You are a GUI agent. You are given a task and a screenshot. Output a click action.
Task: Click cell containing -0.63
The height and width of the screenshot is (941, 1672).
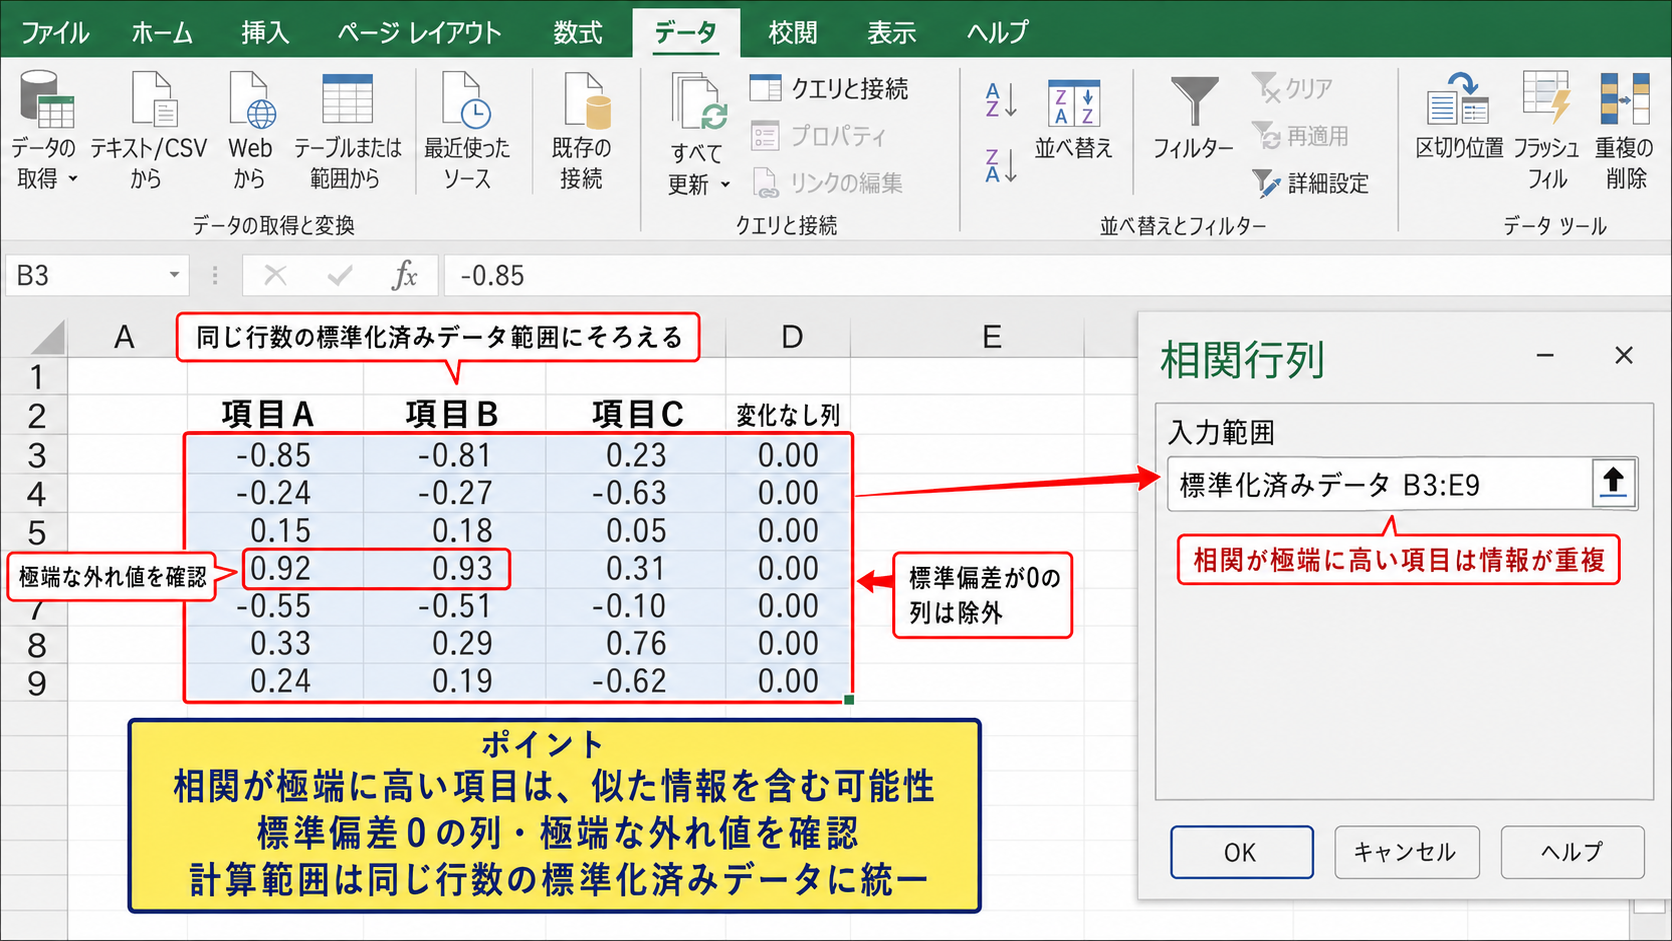[x=636, y=493]
